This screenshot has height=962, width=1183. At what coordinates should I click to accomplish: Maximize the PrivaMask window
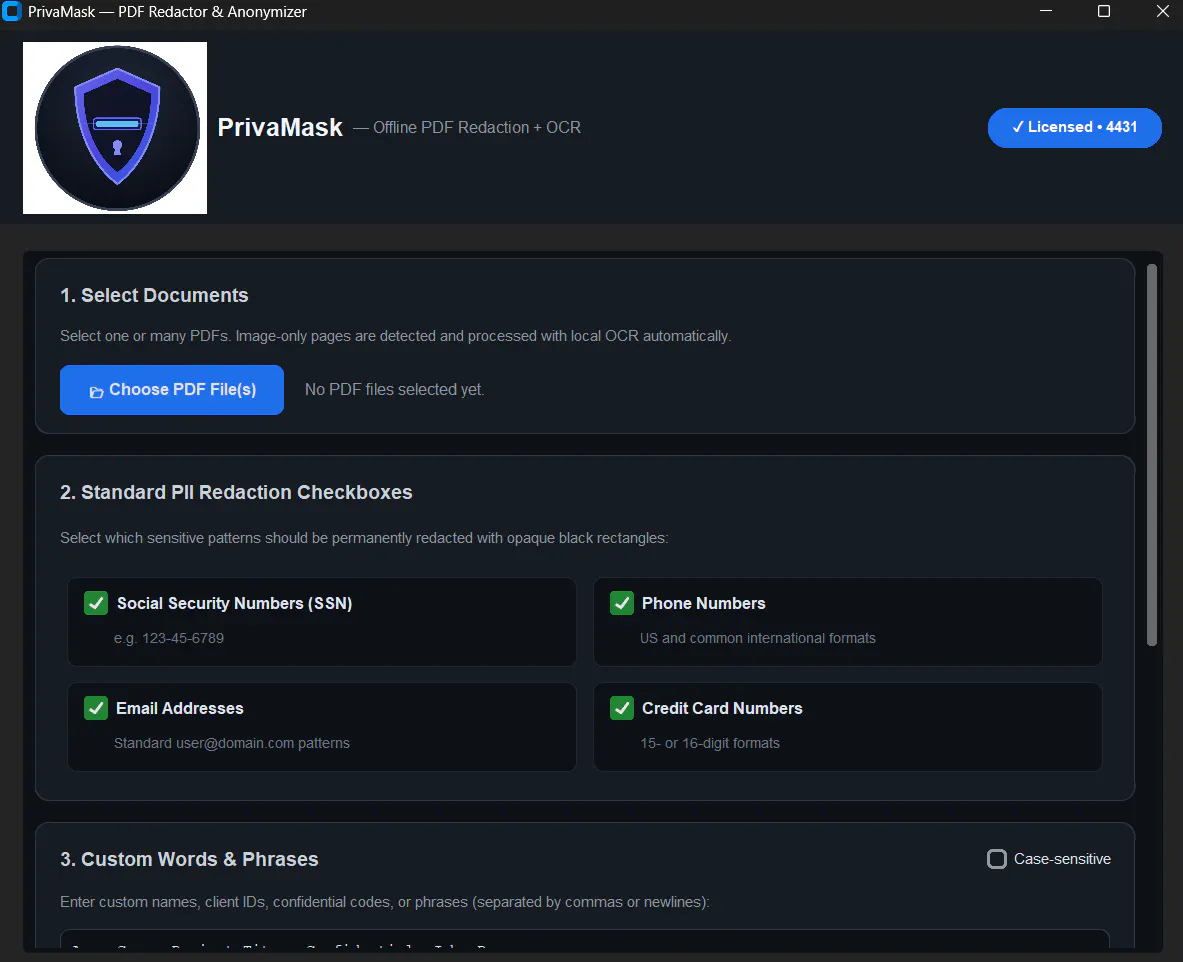[x=1104, y=11]
